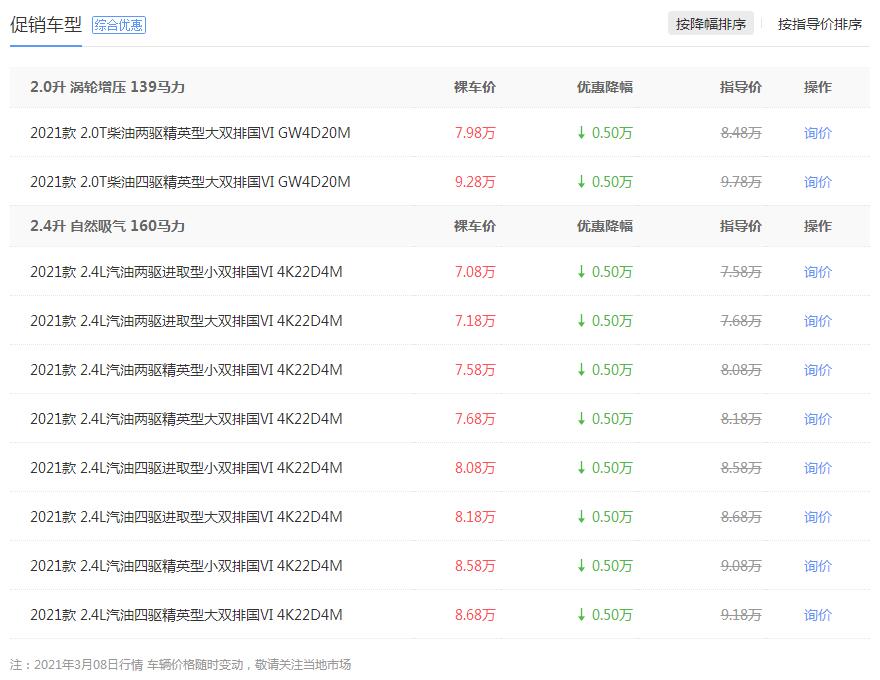Click 询价 for 2.4L汽油四驱精英型小双排
Screen dimensions: 880x680
[x=817, y=566]
